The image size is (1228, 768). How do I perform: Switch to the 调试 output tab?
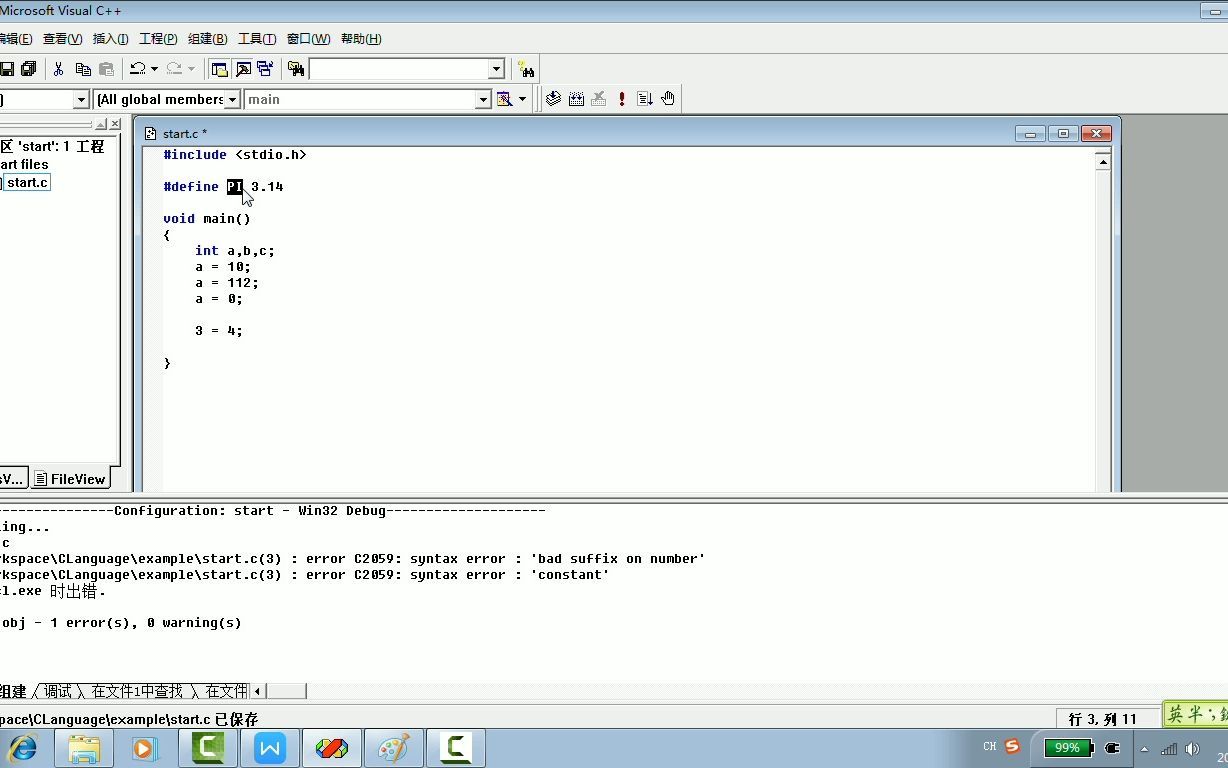[57, 691]
